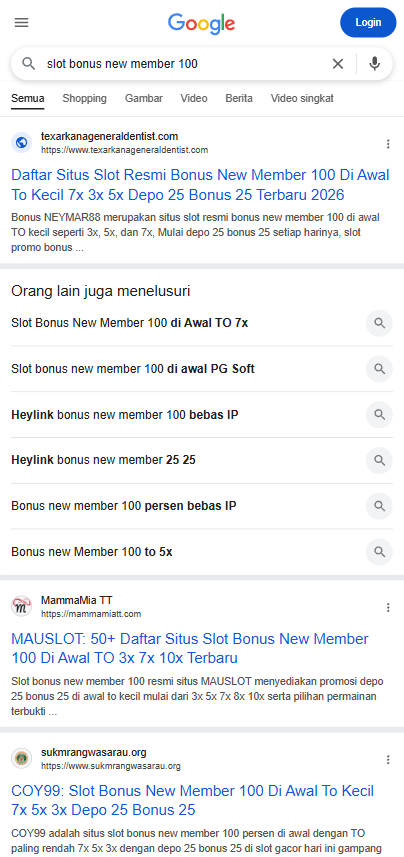
Task: Click Orang lain juga menelusuri heading
Action: click(101, 291)
